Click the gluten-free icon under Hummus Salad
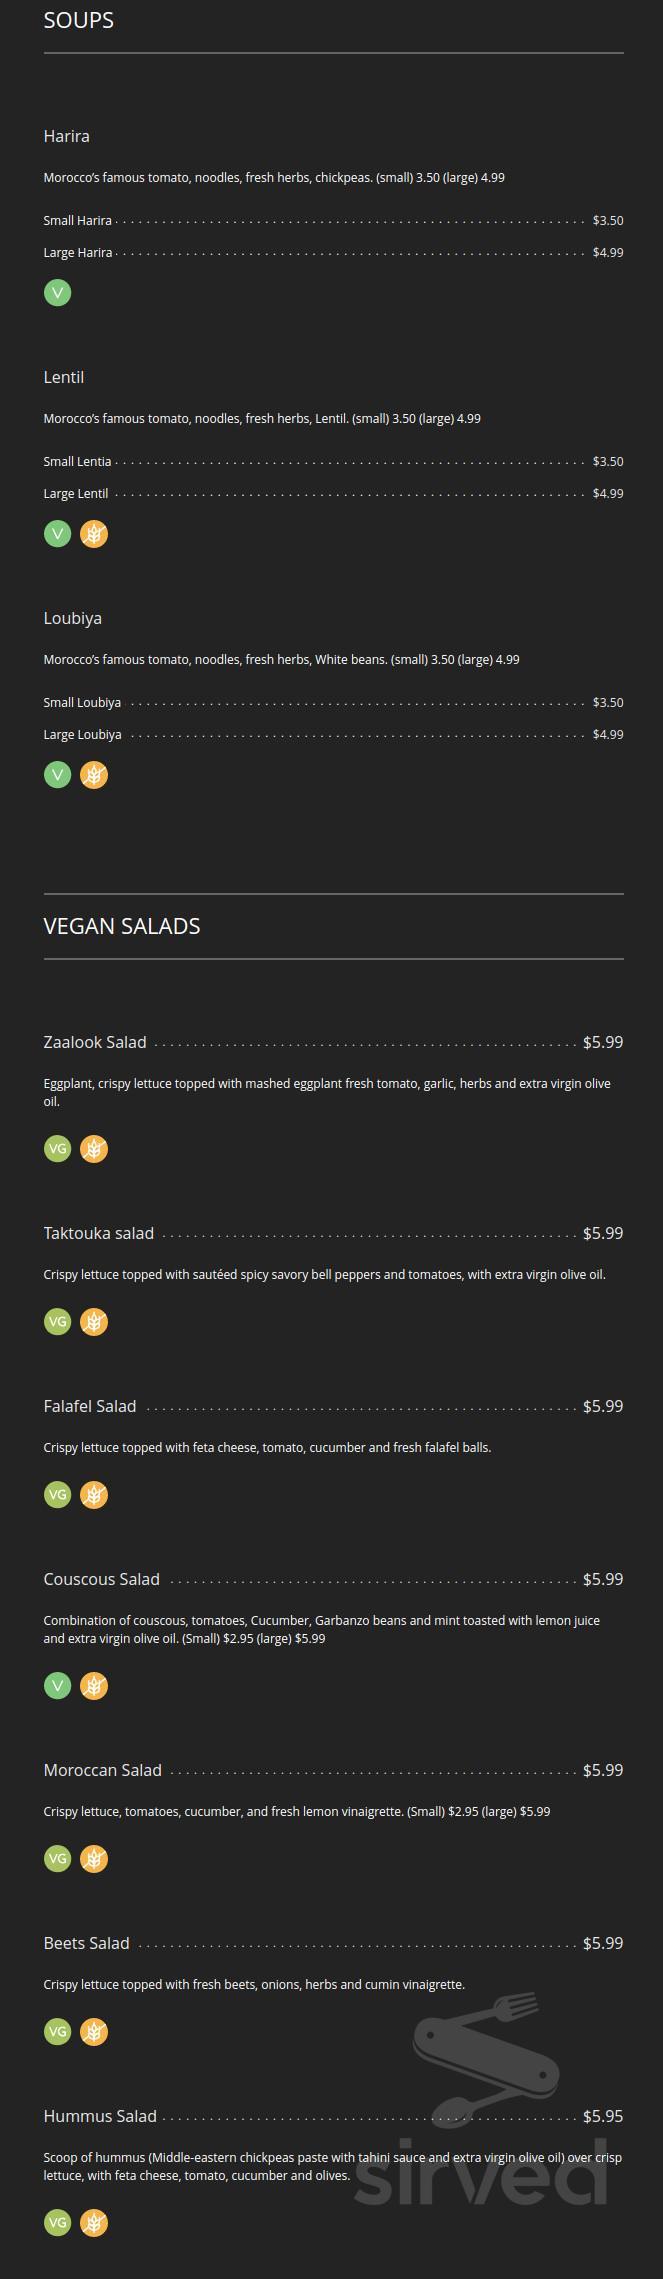Image resolution: width=663 pixels, height=2279 pixels. click(94, 2223)
